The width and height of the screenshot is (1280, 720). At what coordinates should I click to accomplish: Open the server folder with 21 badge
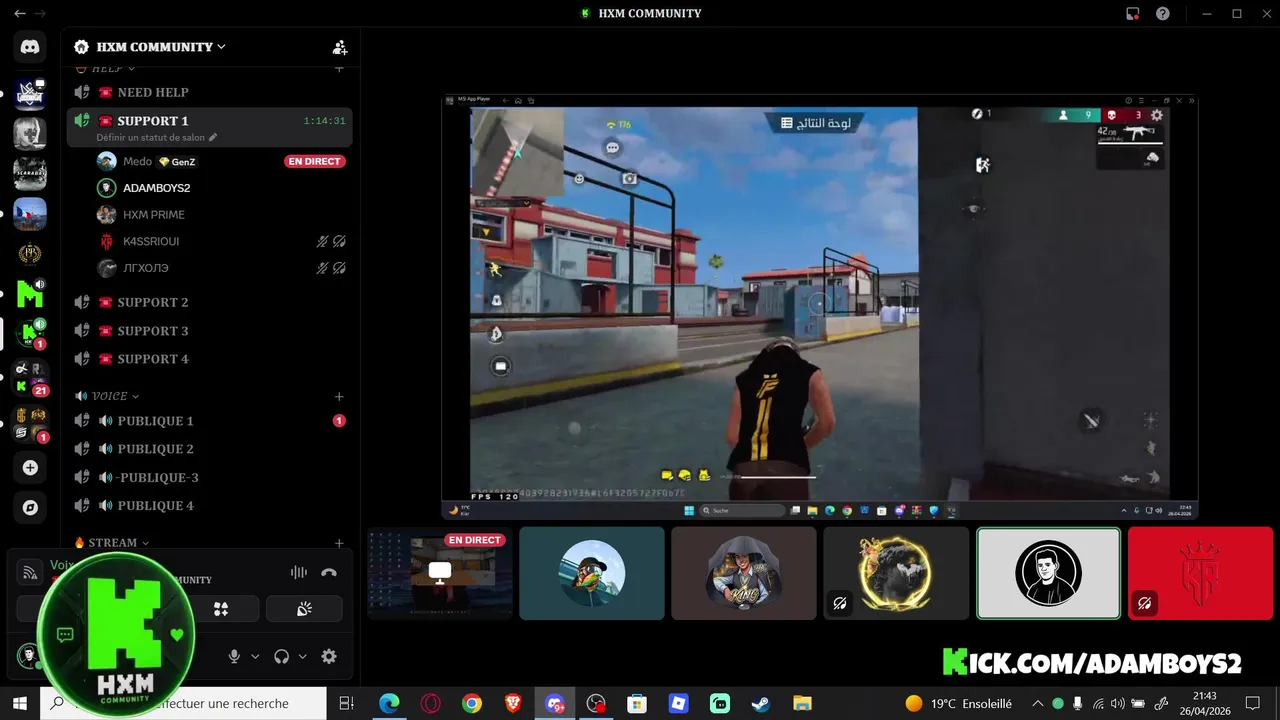tap(30, 378)
